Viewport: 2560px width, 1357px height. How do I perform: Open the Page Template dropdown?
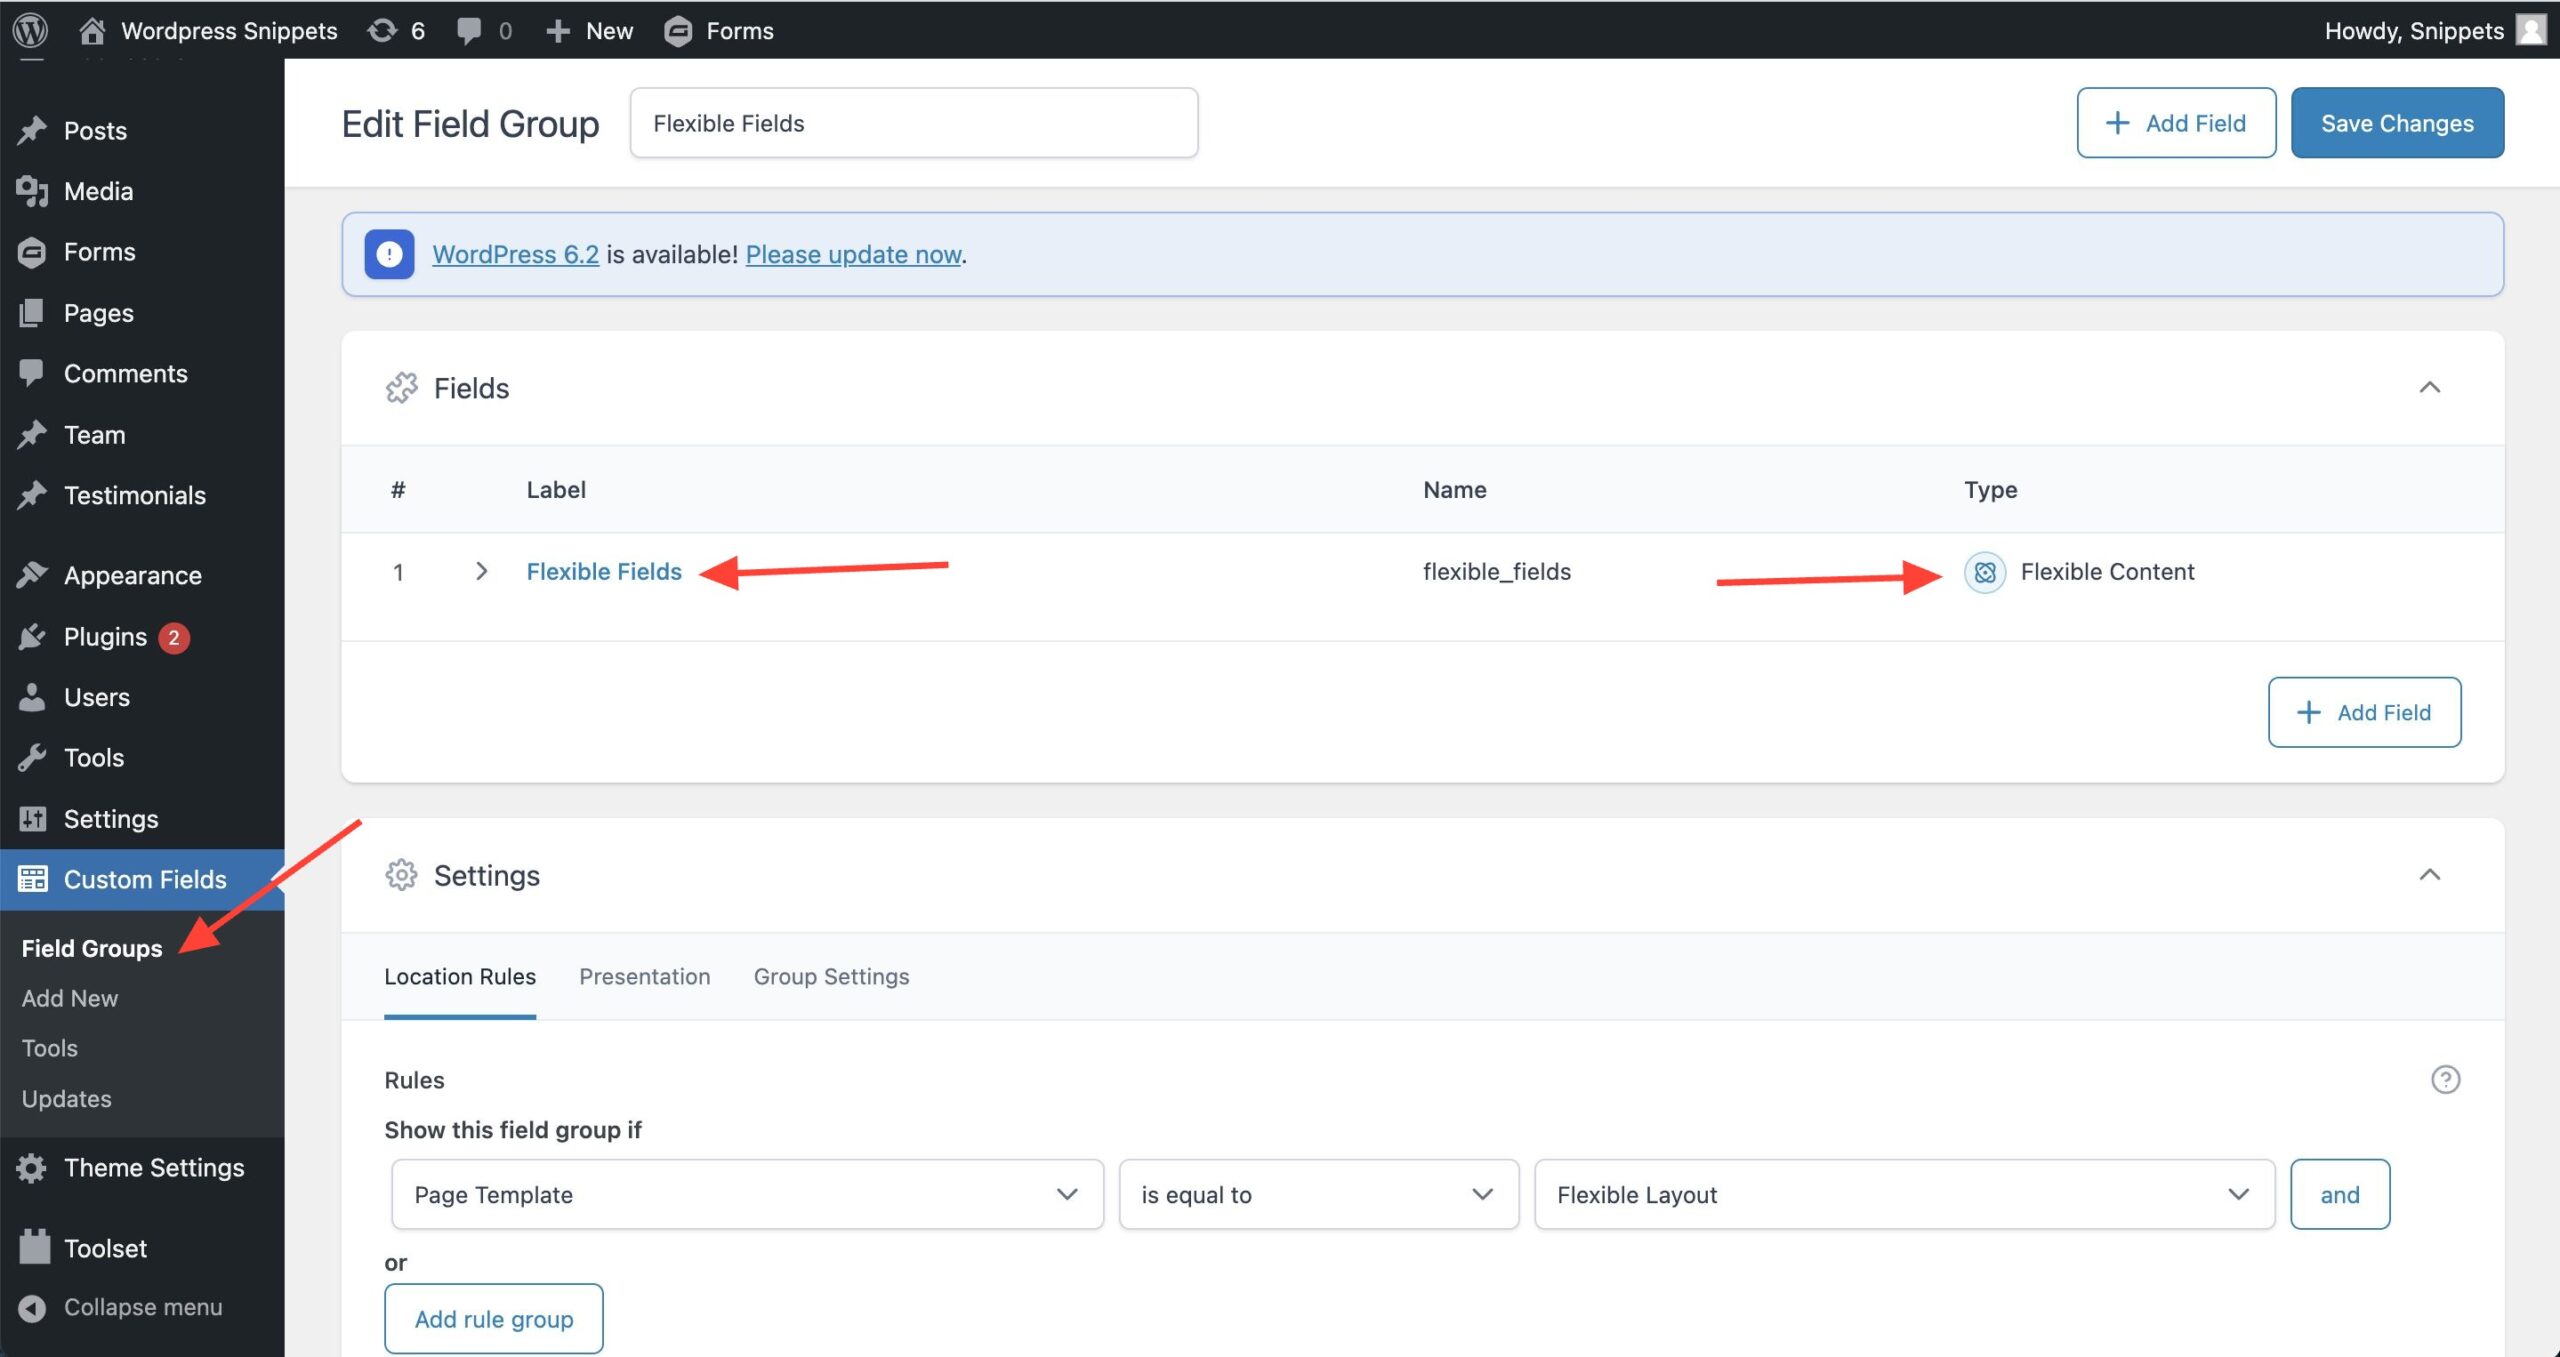[747, 1194]
